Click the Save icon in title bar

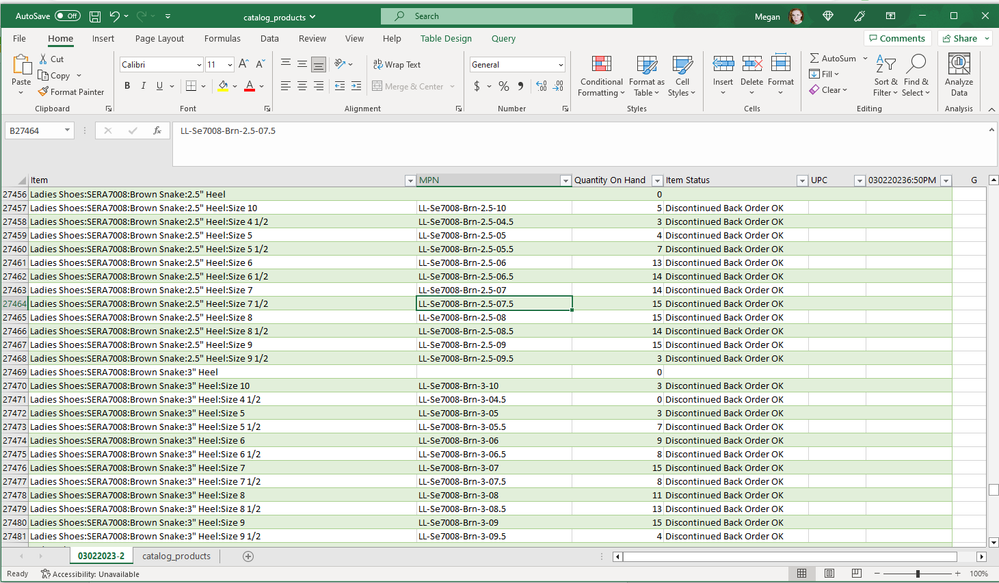[94, 16]
